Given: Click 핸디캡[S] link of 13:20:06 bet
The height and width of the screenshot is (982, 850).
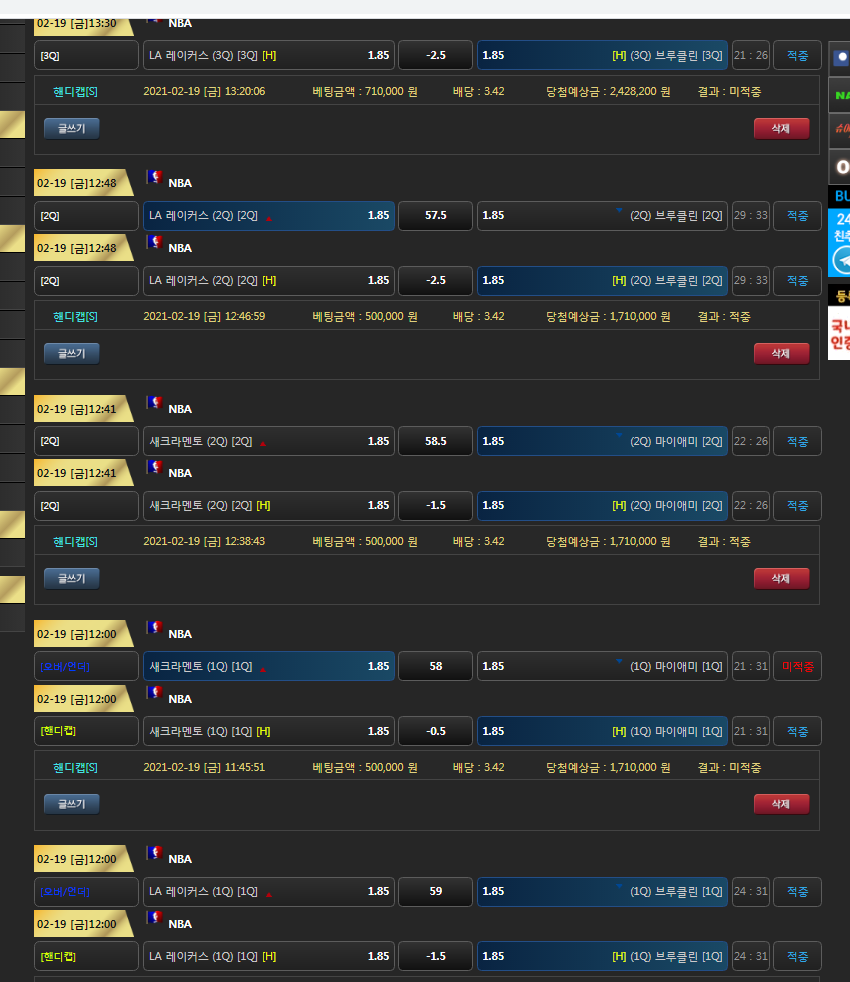Looking at the screenshot, I should [x=75, y=91].
